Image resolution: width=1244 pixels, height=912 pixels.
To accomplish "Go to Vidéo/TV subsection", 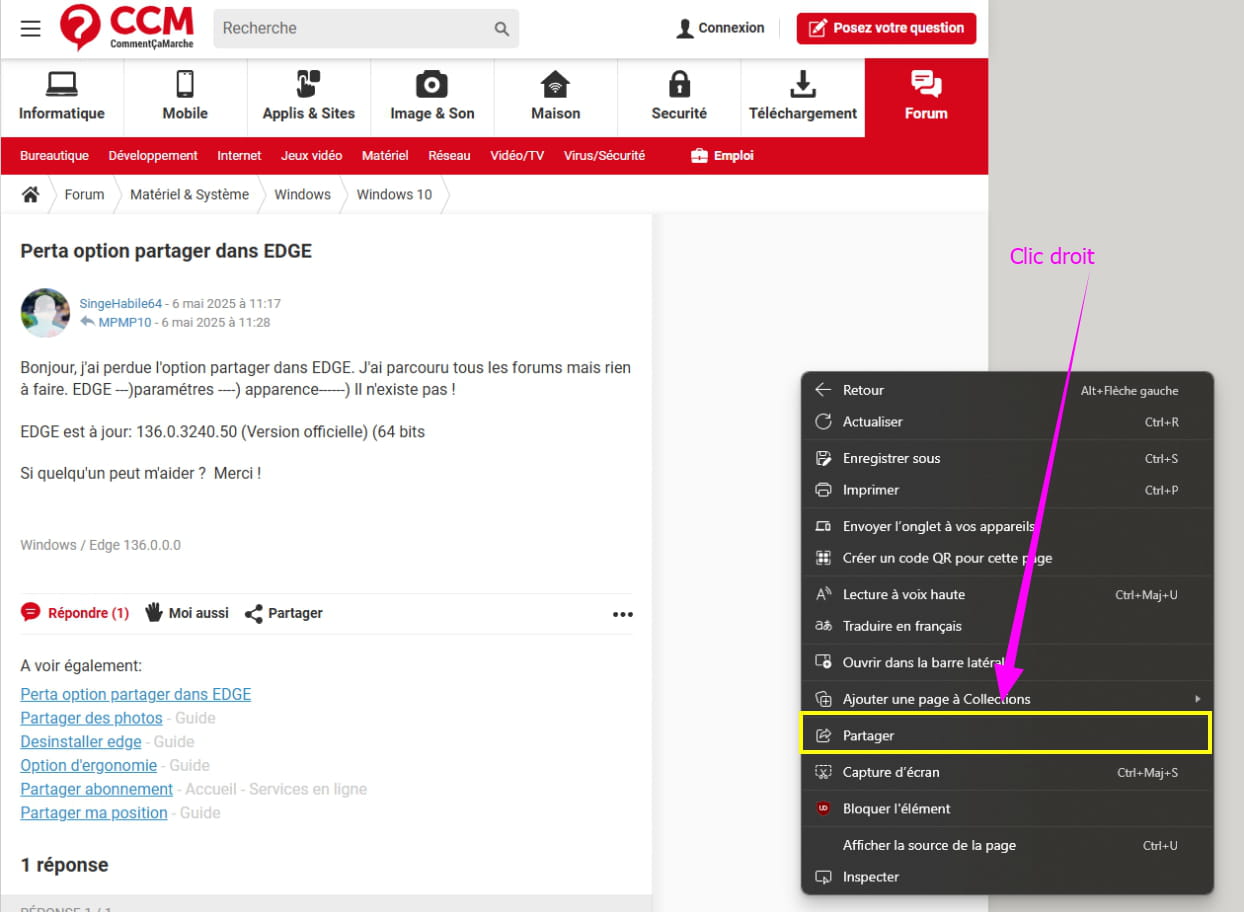I will (x=517, y=156).
